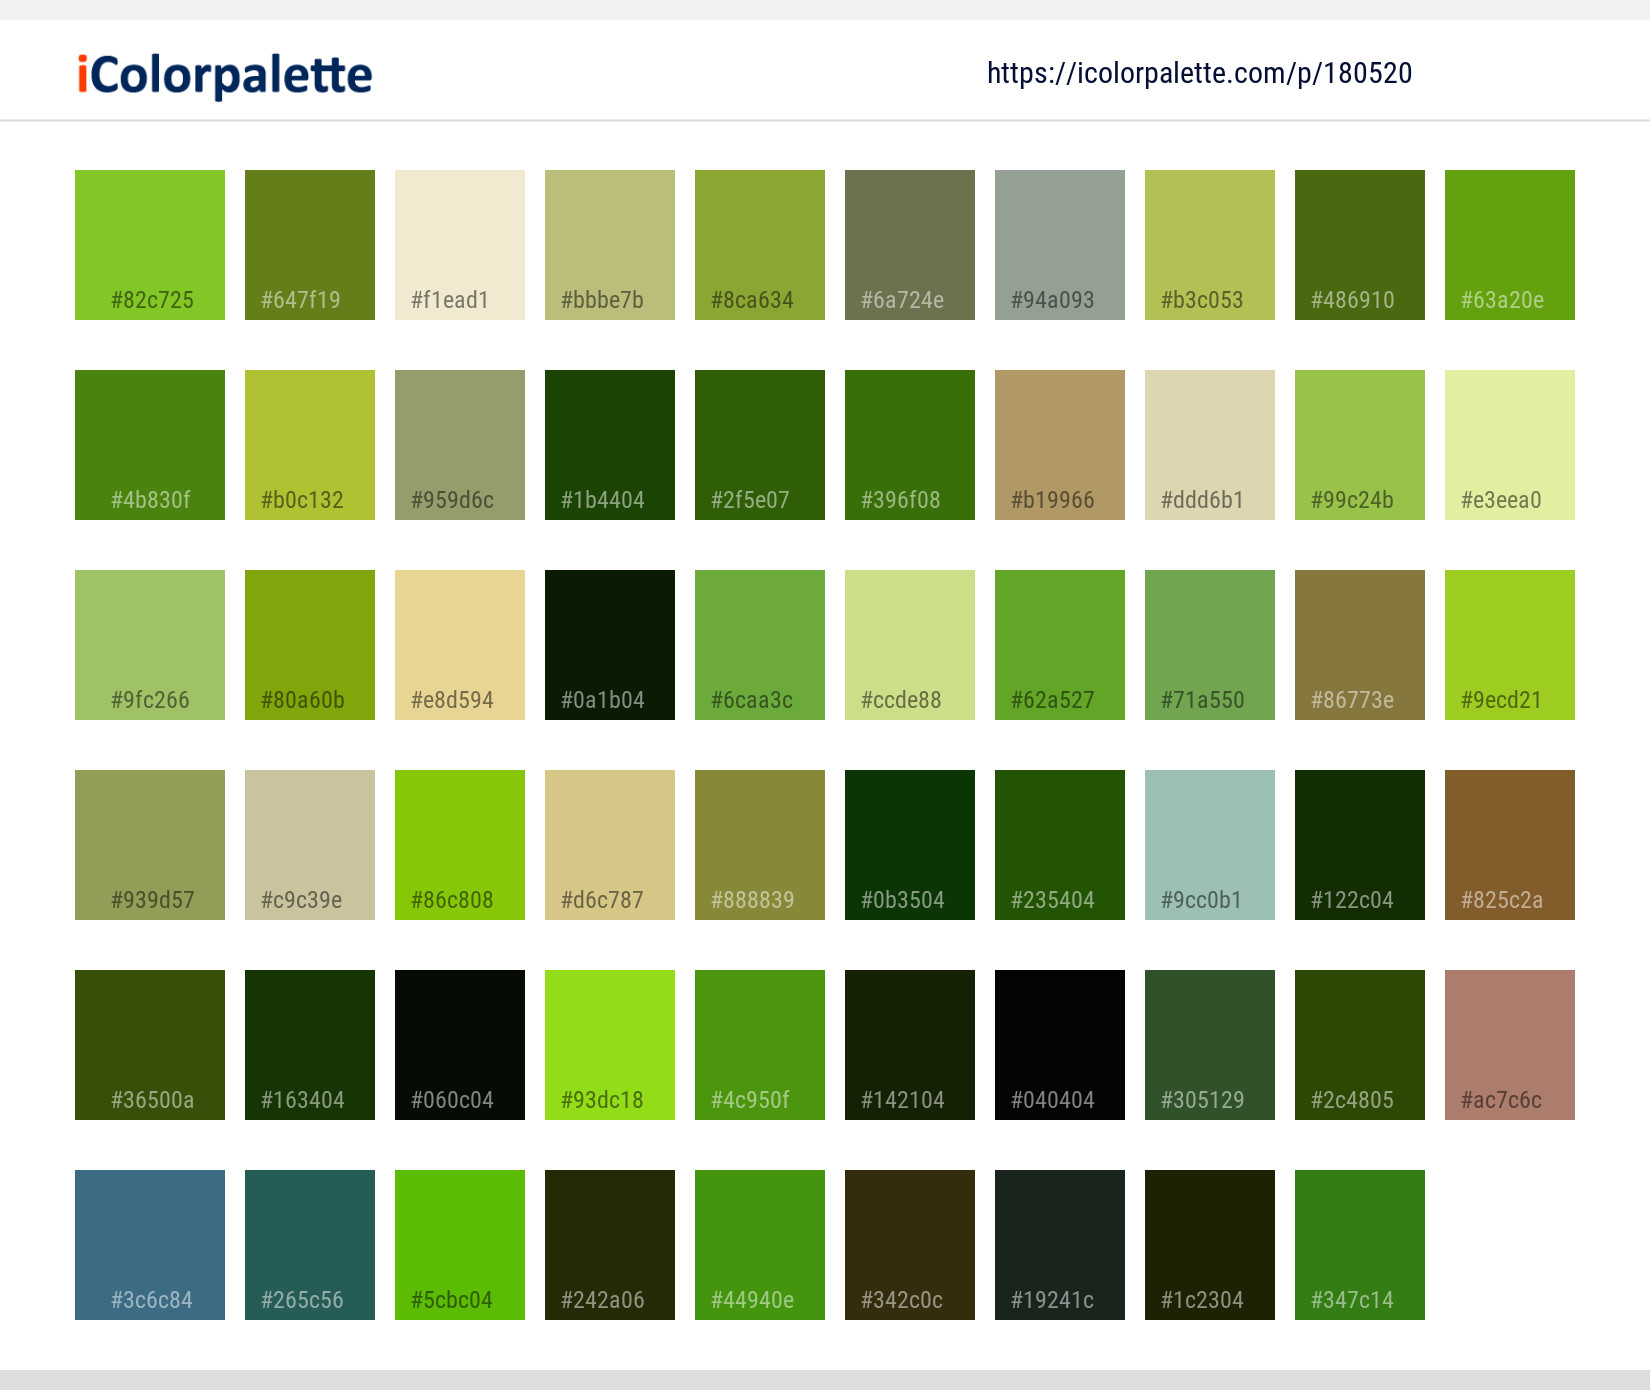The height and width of the screenshot is (1390, 1650).
Task: Select the #647f19 color swatch
Action: click(x=310, y=245)
